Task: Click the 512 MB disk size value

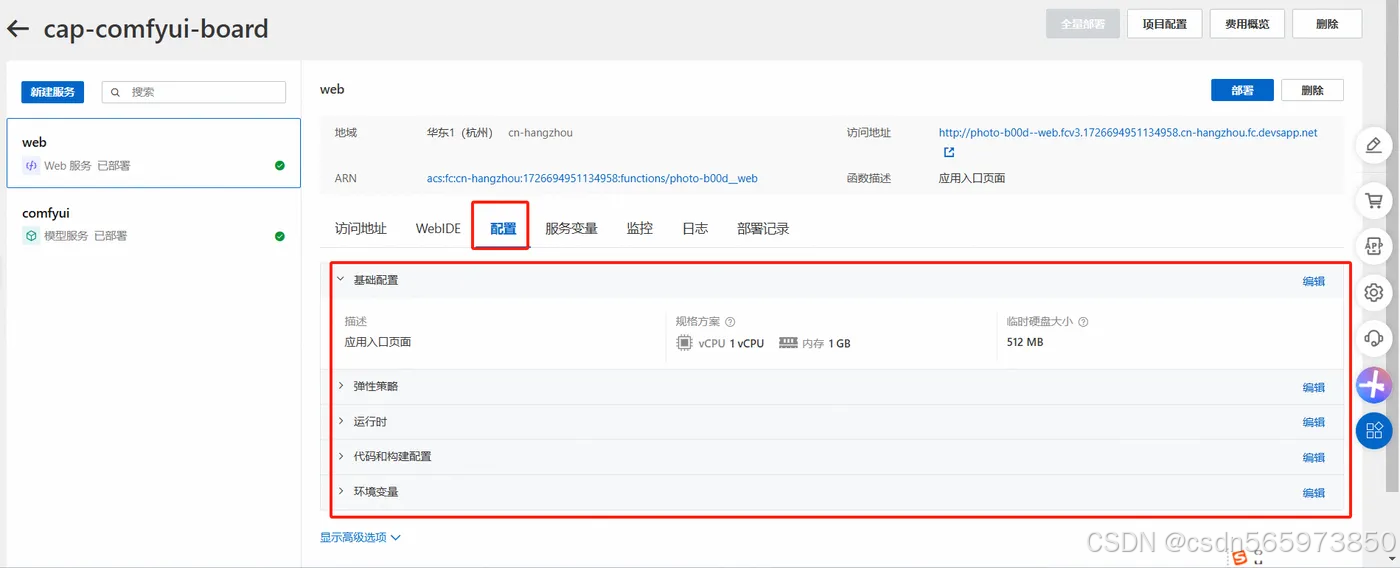Action: (x=1025, y=342)
